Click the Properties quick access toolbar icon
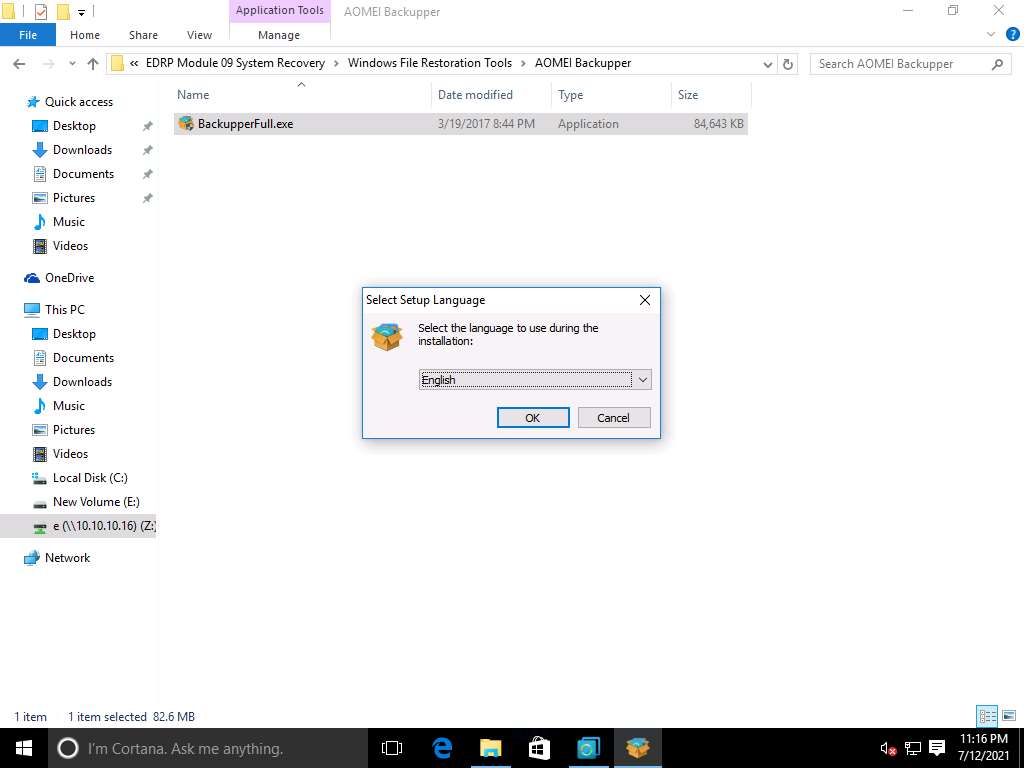This screenshot has height=768, width=1024. (x=40, y=11)
